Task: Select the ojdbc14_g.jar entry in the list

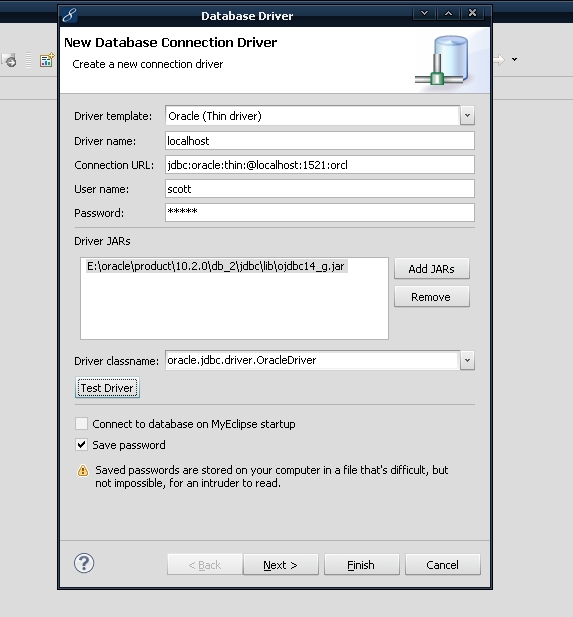Action: (216, 266)
